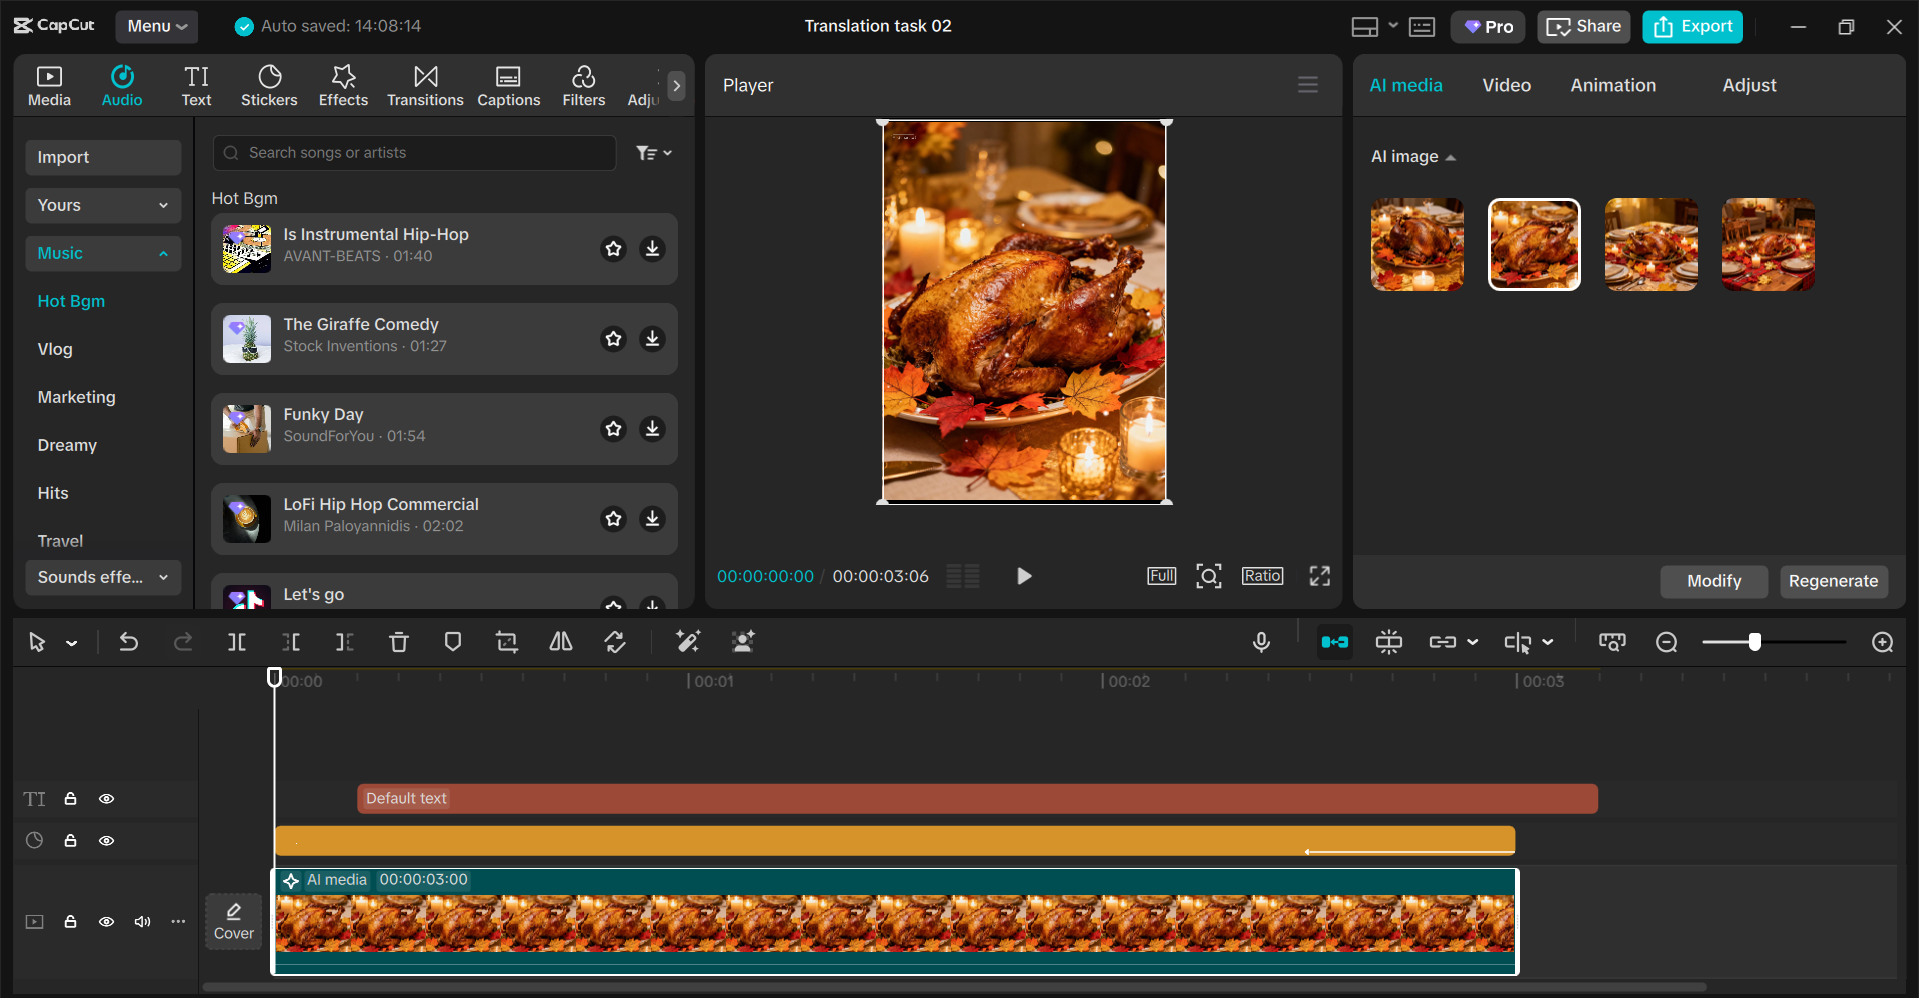
Task: Lock the AI media video track
Action: pos(70,922)
